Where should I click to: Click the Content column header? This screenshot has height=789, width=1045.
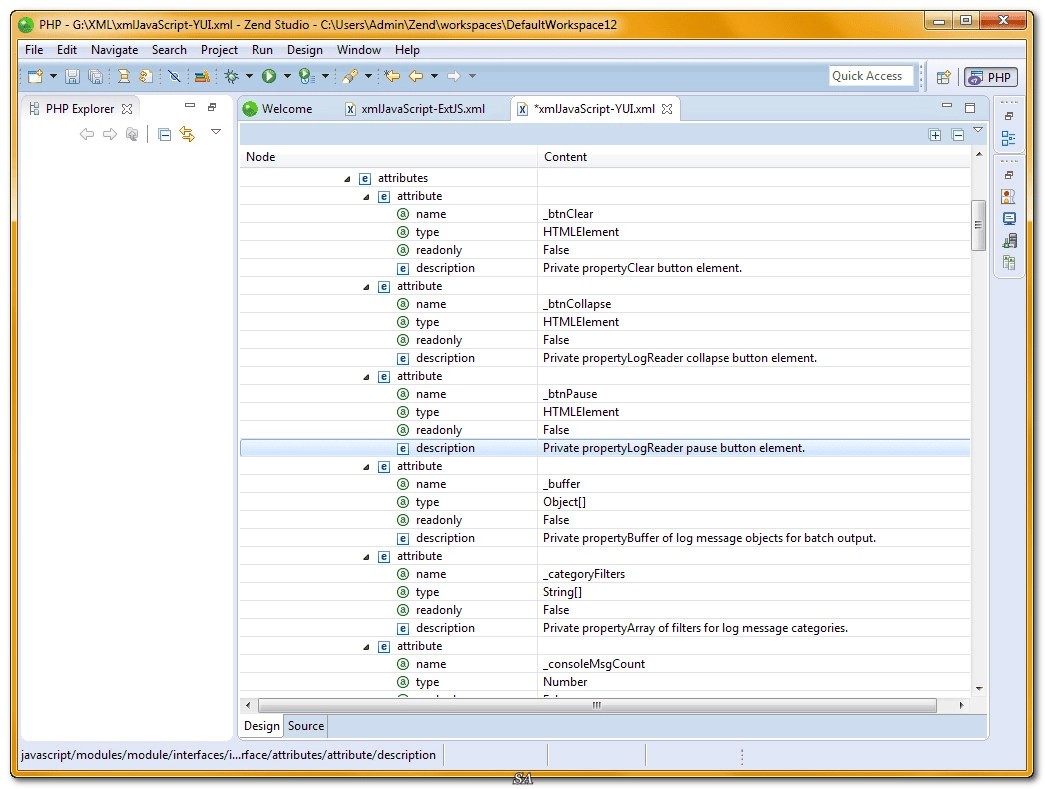pyautogui.click(x=754, y=157)
